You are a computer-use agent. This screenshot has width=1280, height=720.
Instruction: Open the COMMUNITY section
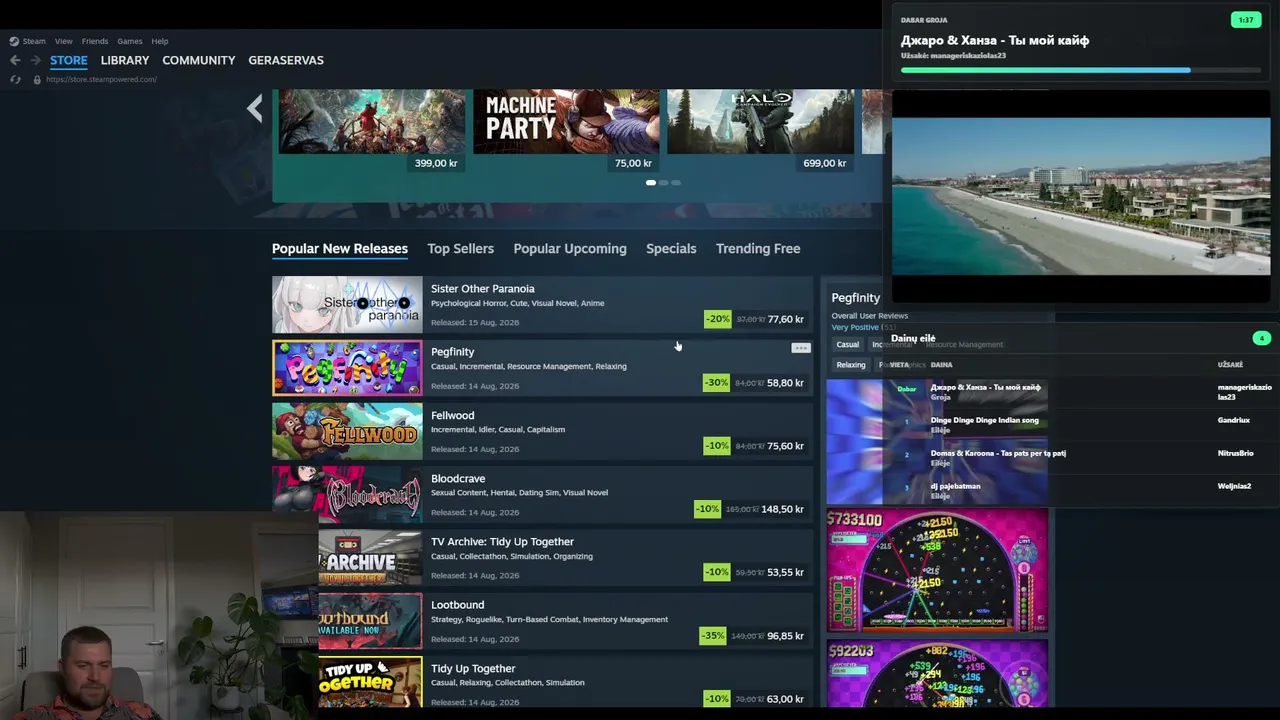pyautogui.click(x=199, y=60)
